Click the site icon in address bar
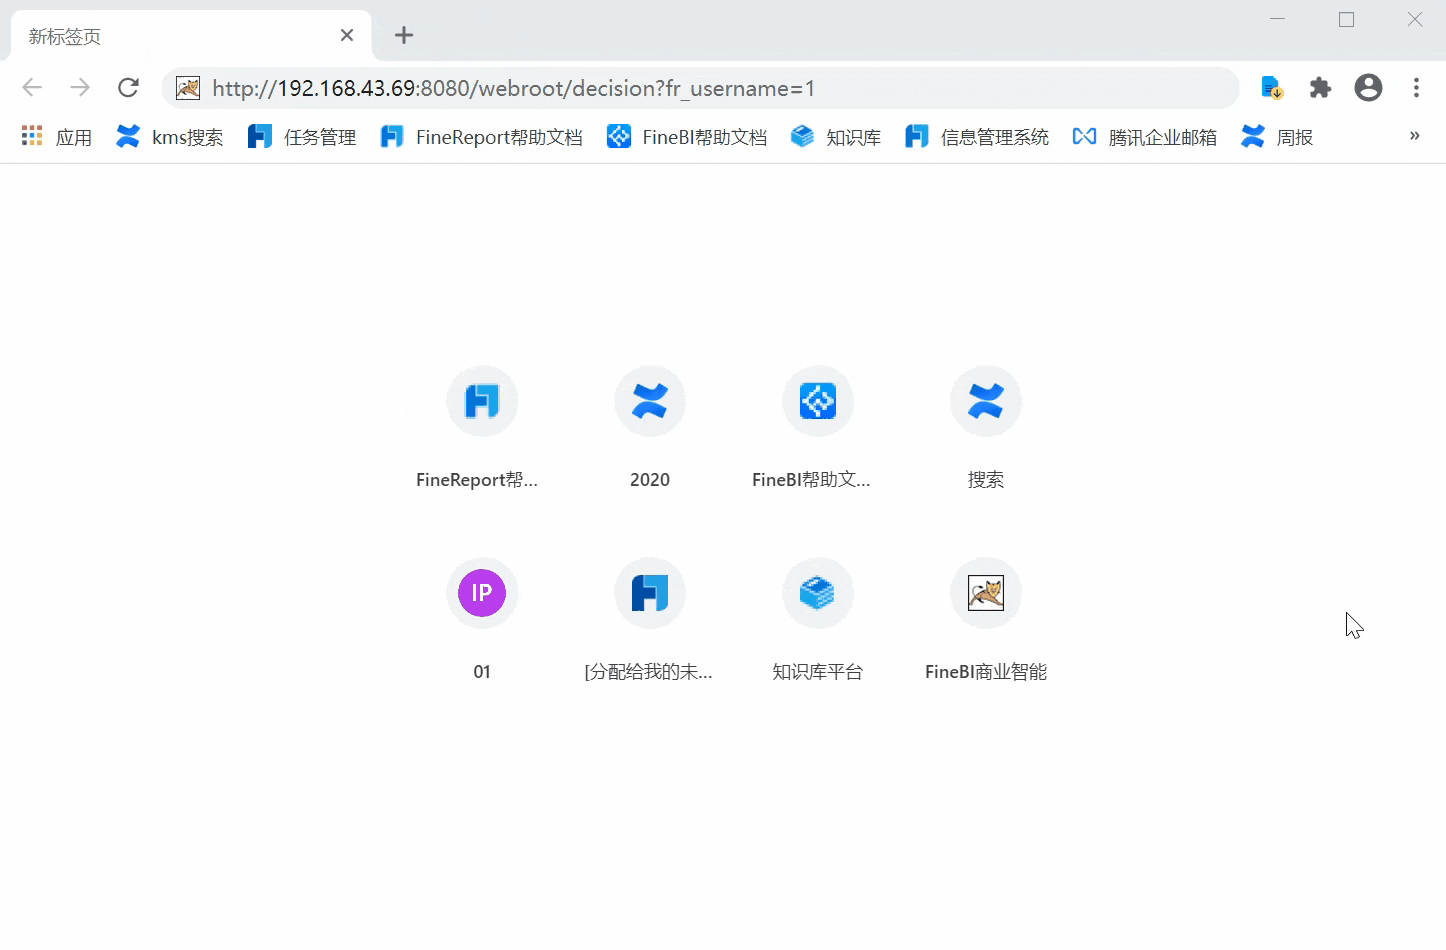 188,88
